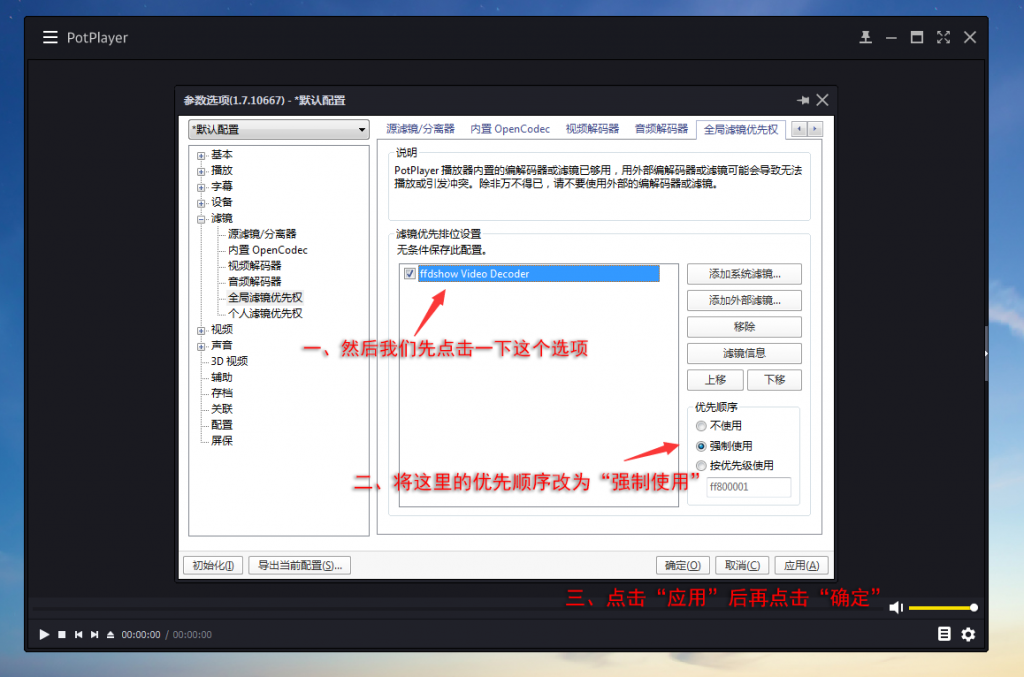Expand the 字幕 tree node
Image resolution: width=1024 pixels, height=677 pixels.
(x=201, y=187)
